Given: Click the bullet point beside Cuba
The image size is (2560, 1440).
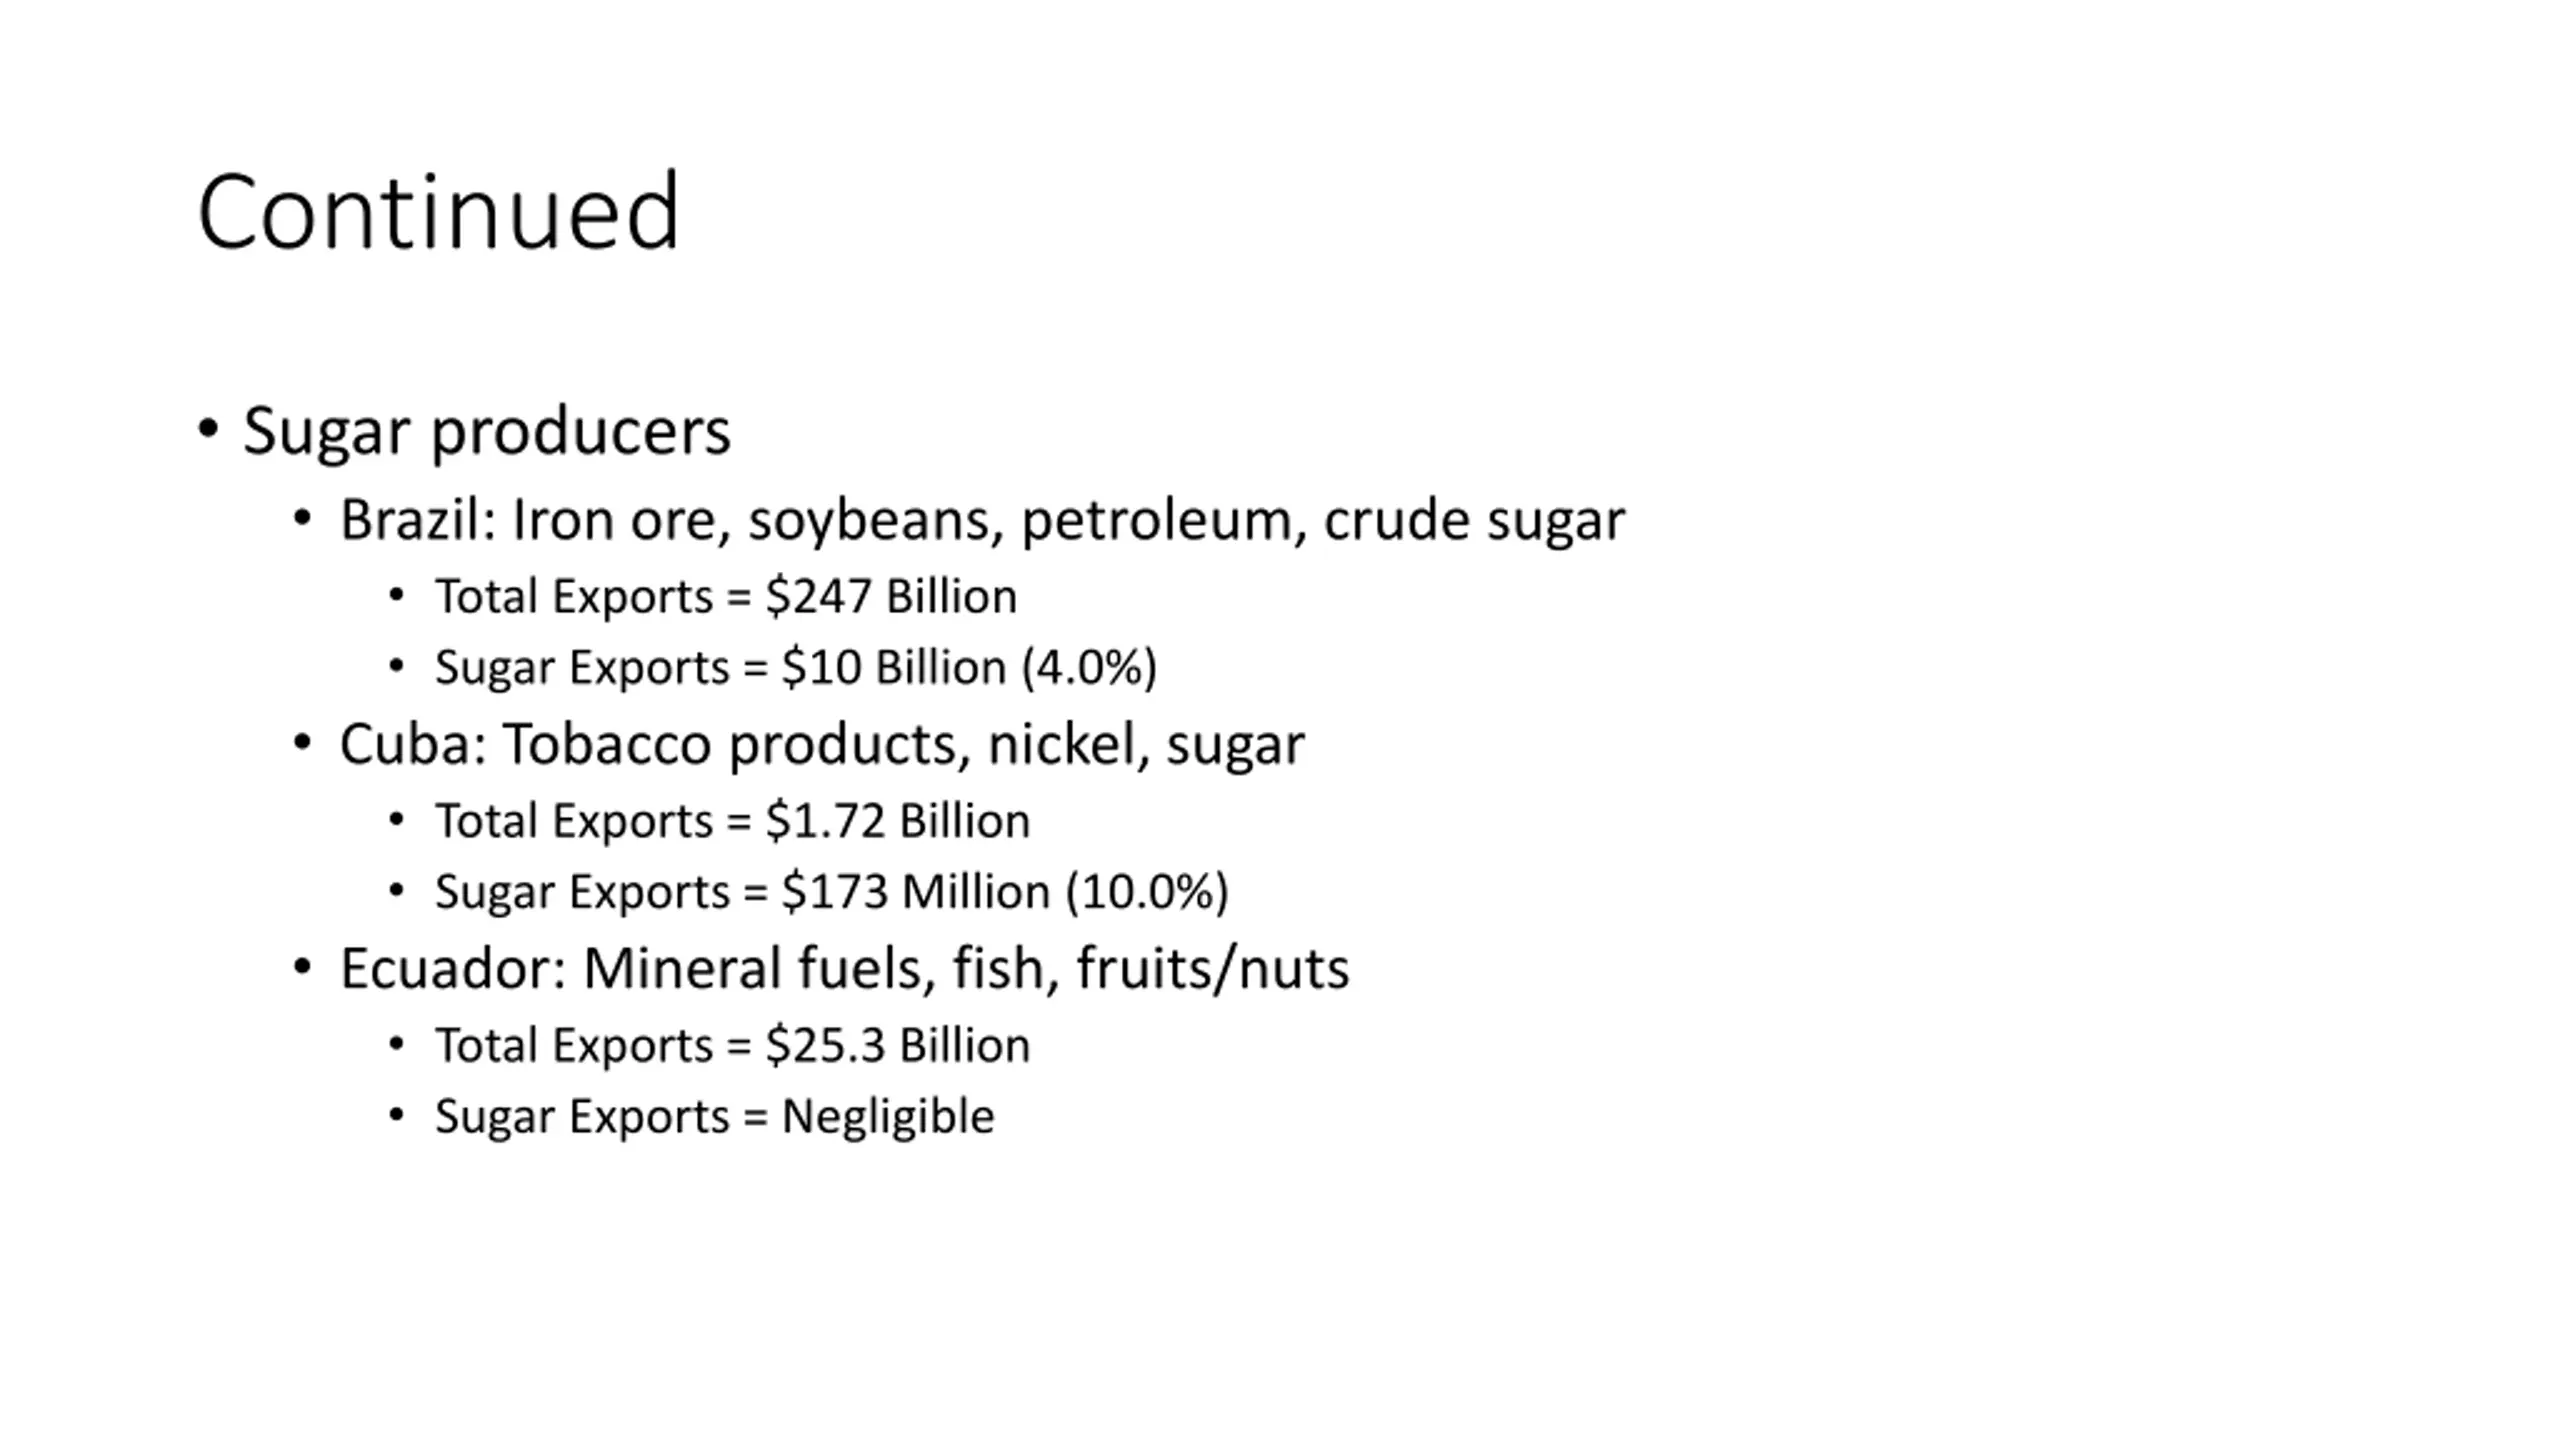Looking at the screenshot, I should click(302, 742).
